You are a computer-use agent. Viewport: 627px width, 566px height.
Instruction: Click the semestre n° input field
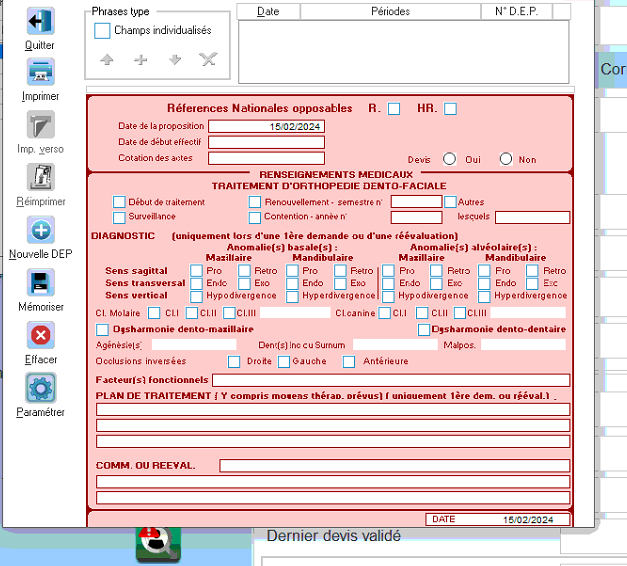(416, 202)
